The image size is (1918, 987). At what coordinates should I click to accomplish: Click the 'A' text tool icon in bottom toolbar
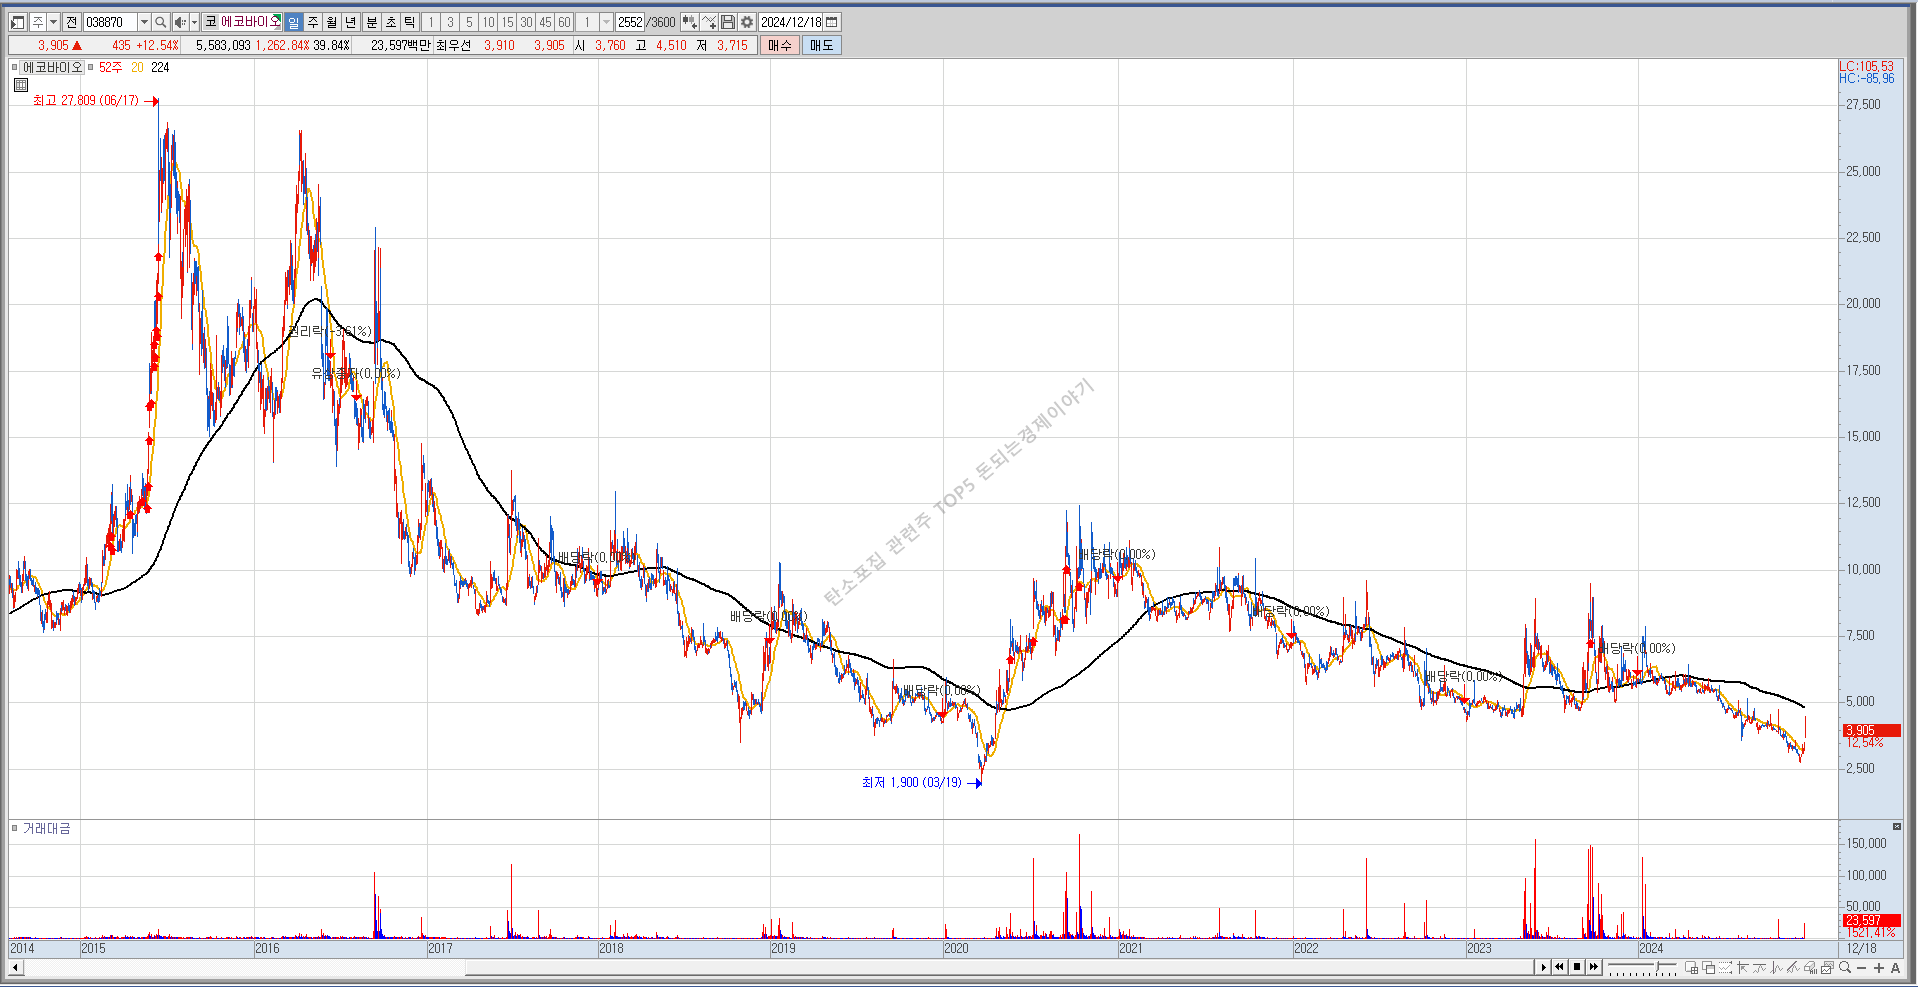[1895, 967]
